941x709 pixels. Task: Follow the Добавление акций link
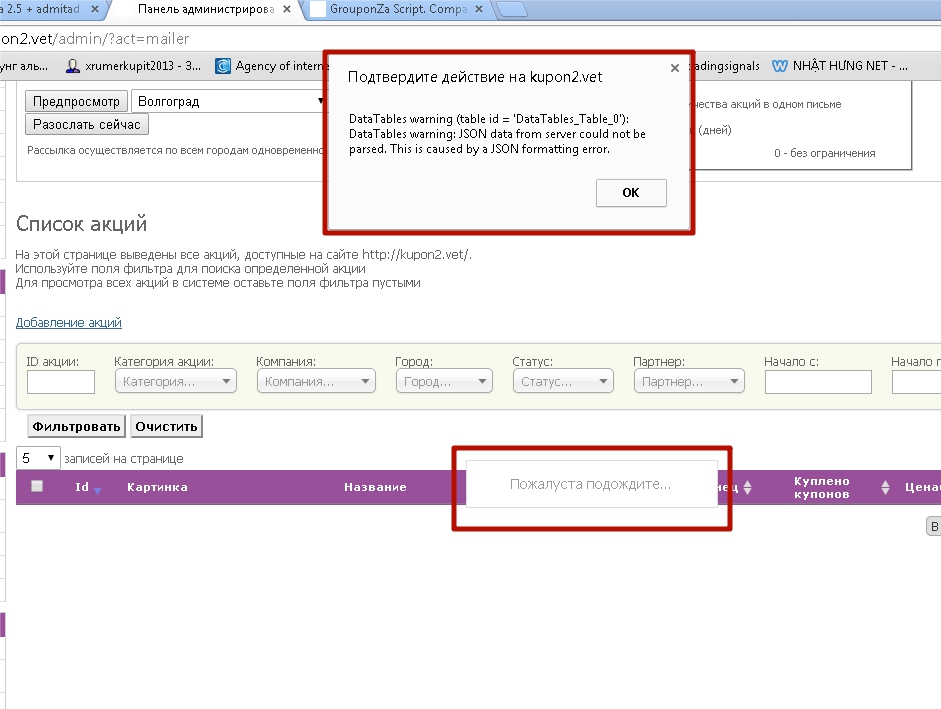(68, 323)
